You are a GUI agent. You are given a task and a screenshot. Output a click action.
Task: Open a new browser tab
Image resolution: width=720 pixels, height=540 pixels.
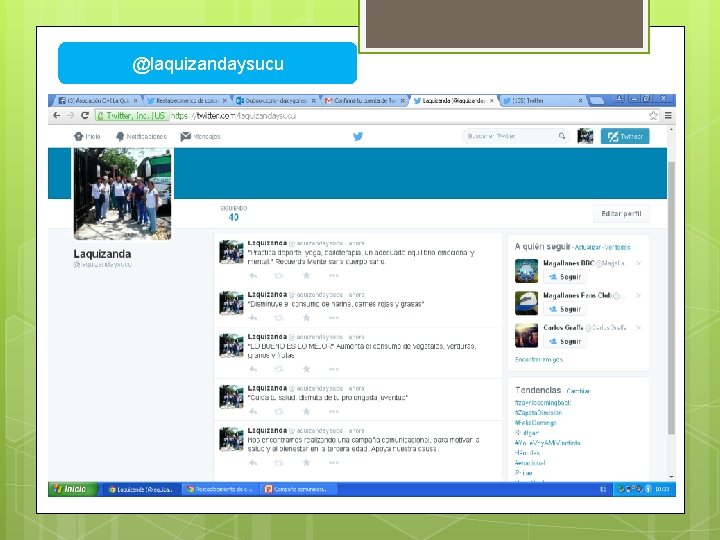[x=596, y=101]
